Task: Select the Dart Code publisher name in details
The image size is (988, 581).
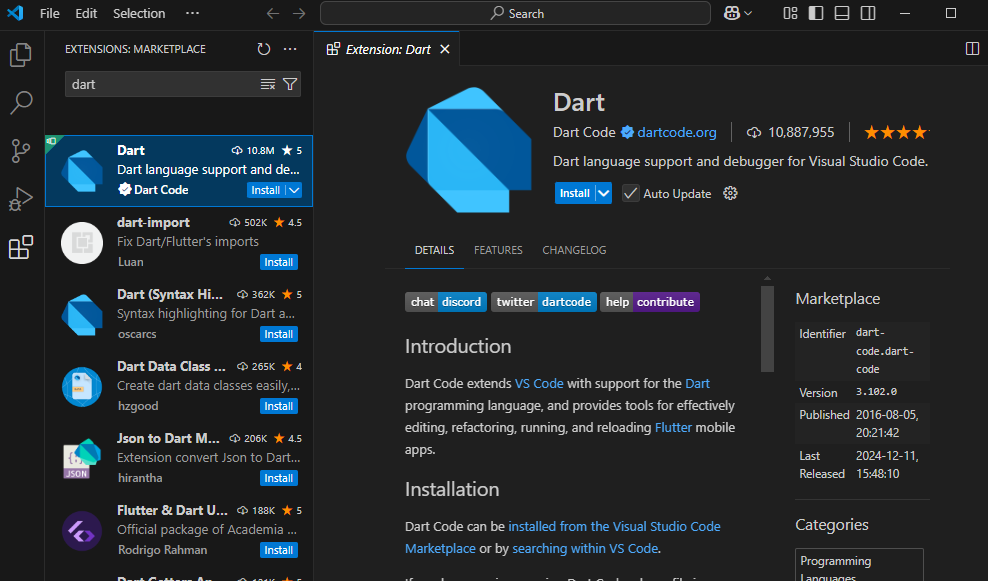Action: [583, 132]
